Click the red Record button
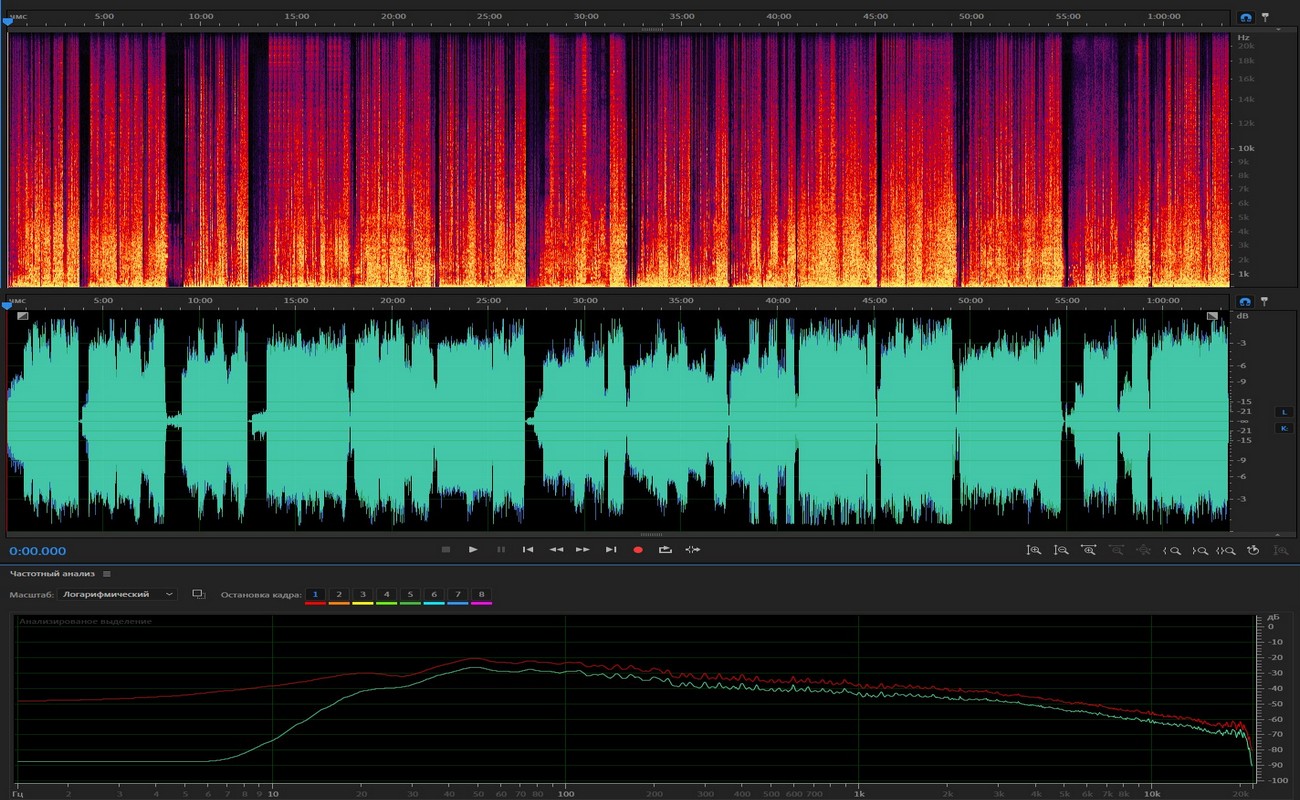This screenshot has width=1300, height=800. 638,549
